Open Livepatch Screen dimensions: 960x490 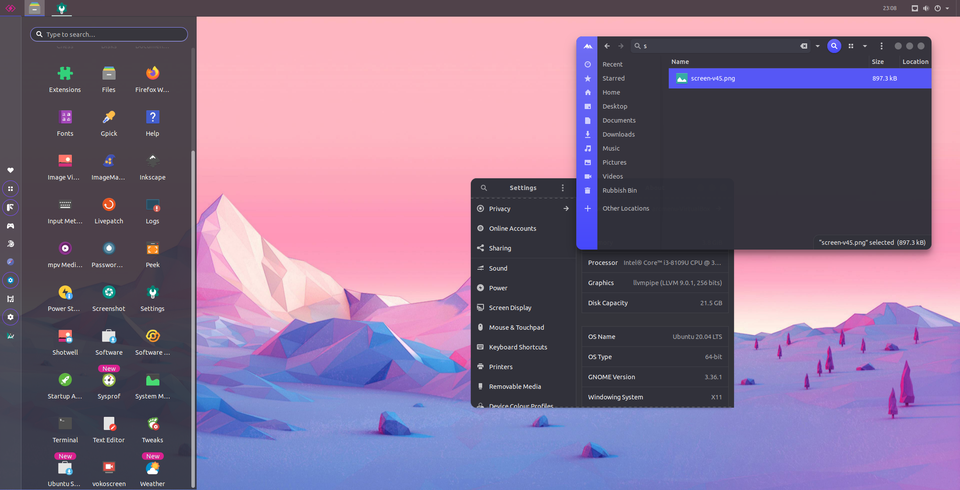109,211
